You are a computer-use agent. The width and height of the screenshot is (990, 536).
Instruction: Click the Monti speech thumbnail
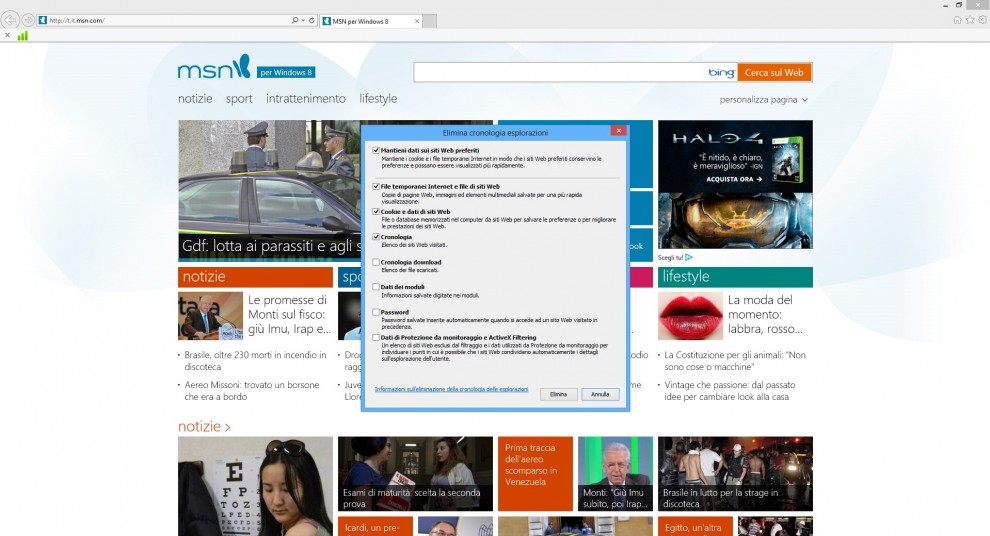tap(210, 316)
